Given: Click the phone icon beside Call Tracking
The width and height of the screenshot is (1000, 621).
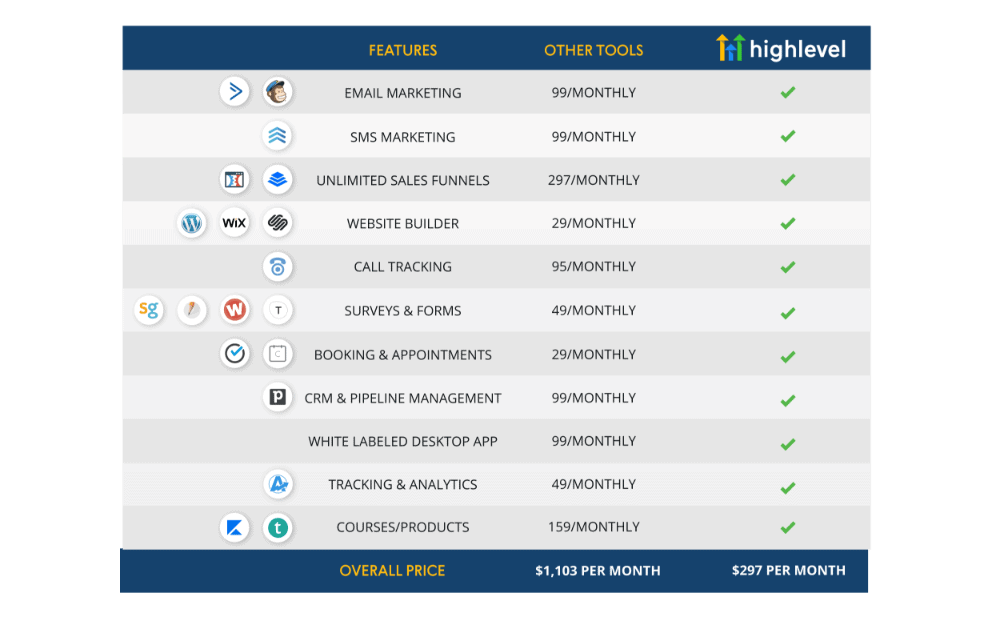Looking at the screenshot, I should click(277, 267).
